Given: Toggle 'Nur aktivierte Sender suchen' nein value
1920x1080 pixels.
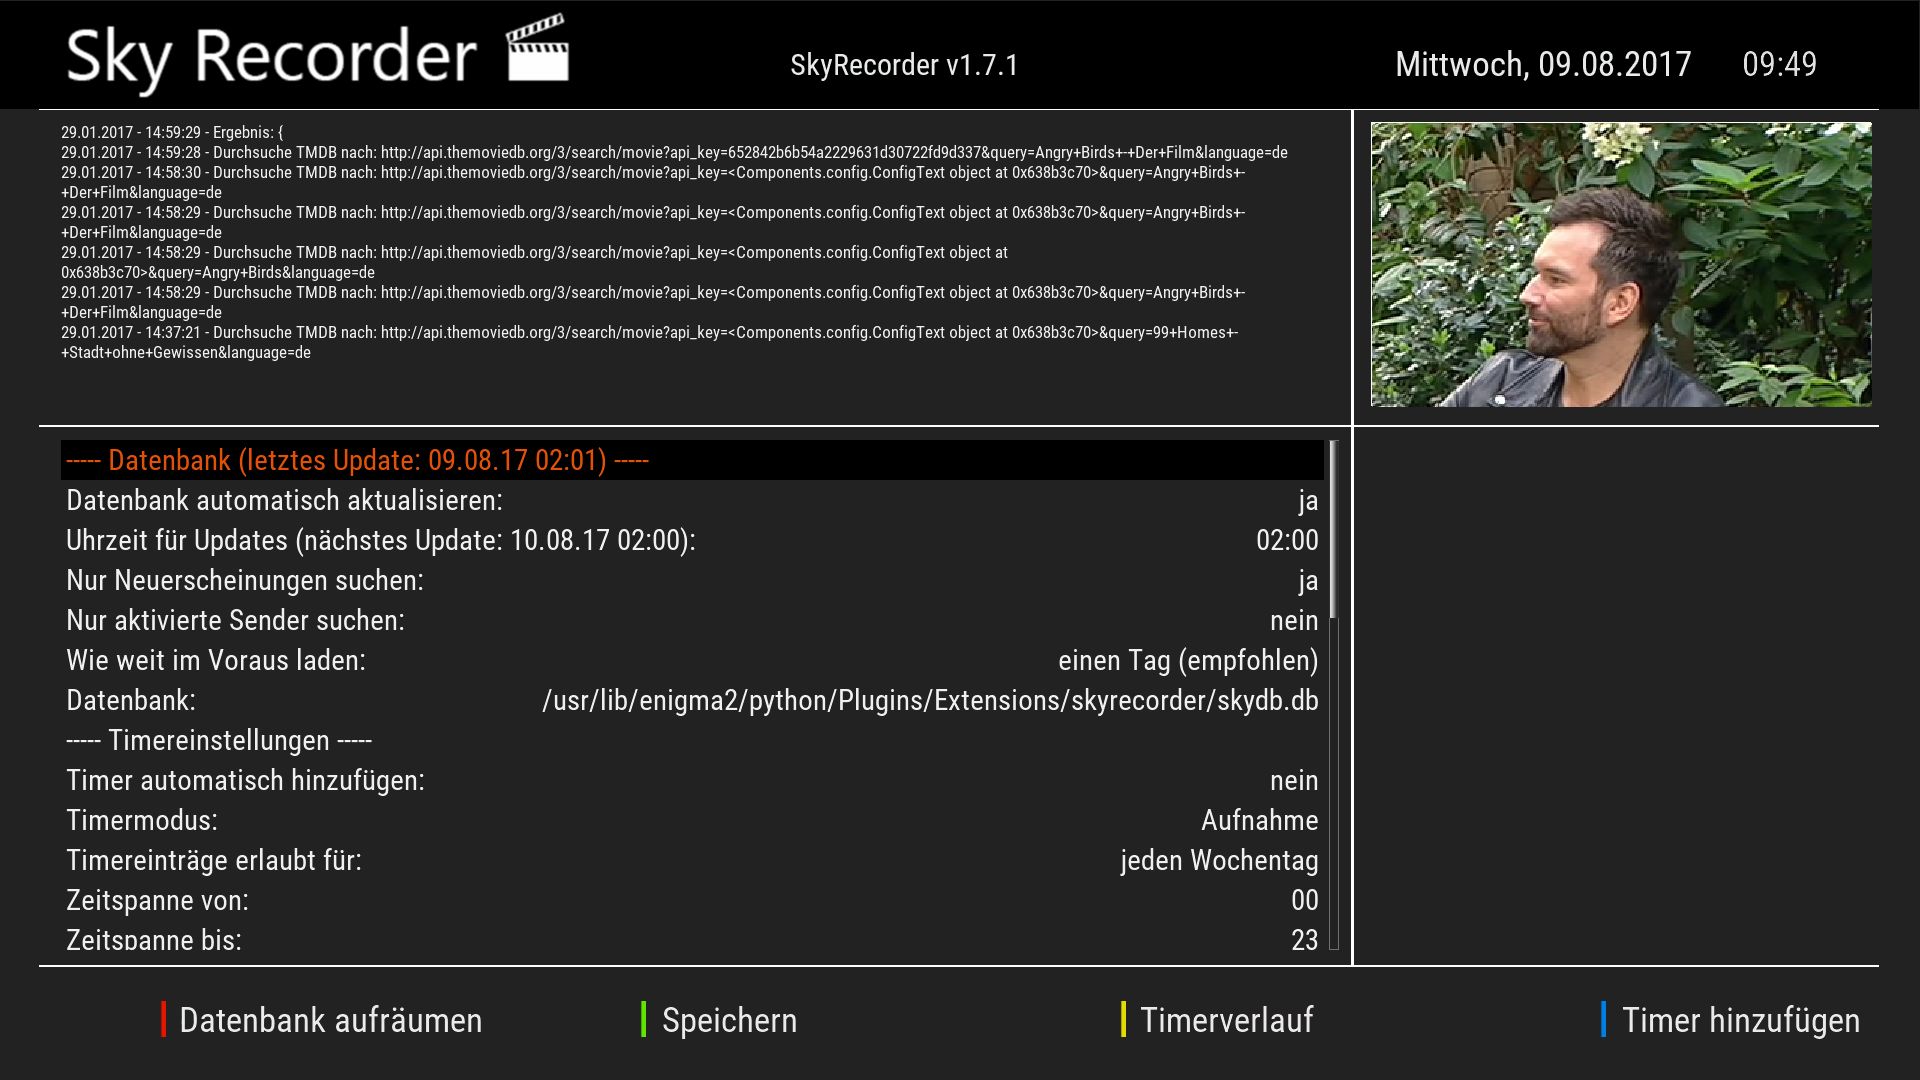Looking at the screenshot, I should (1293, 620).
